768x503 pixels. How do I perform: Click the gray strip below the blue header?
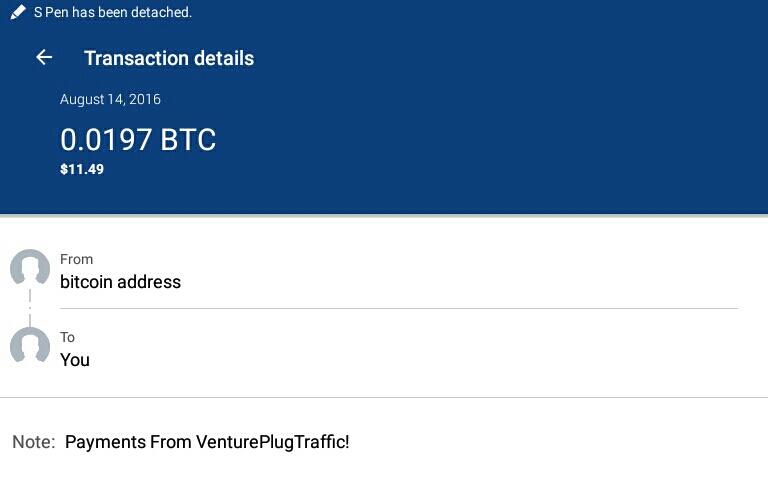[x=384, y=215]
